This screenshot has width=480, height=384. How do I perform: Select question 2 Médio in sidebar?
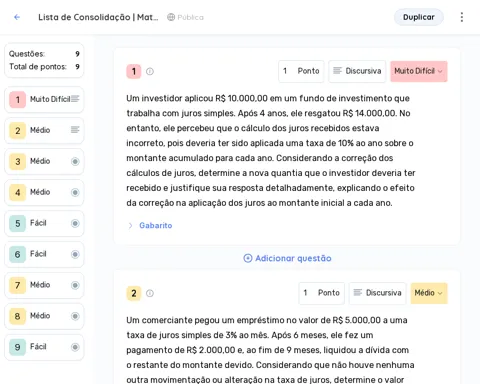click(44, 130)
